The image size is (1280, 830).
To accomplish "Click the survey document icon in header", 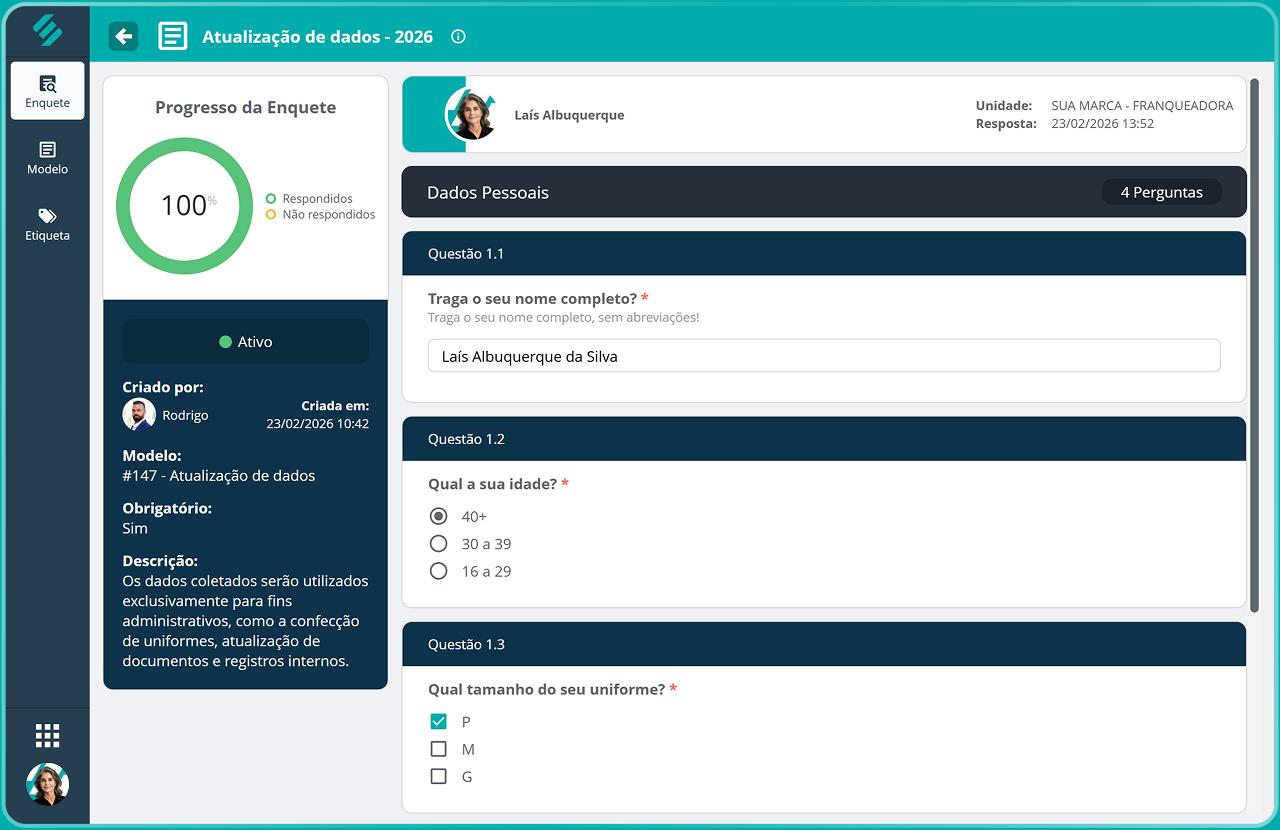I will click(173, 37).
